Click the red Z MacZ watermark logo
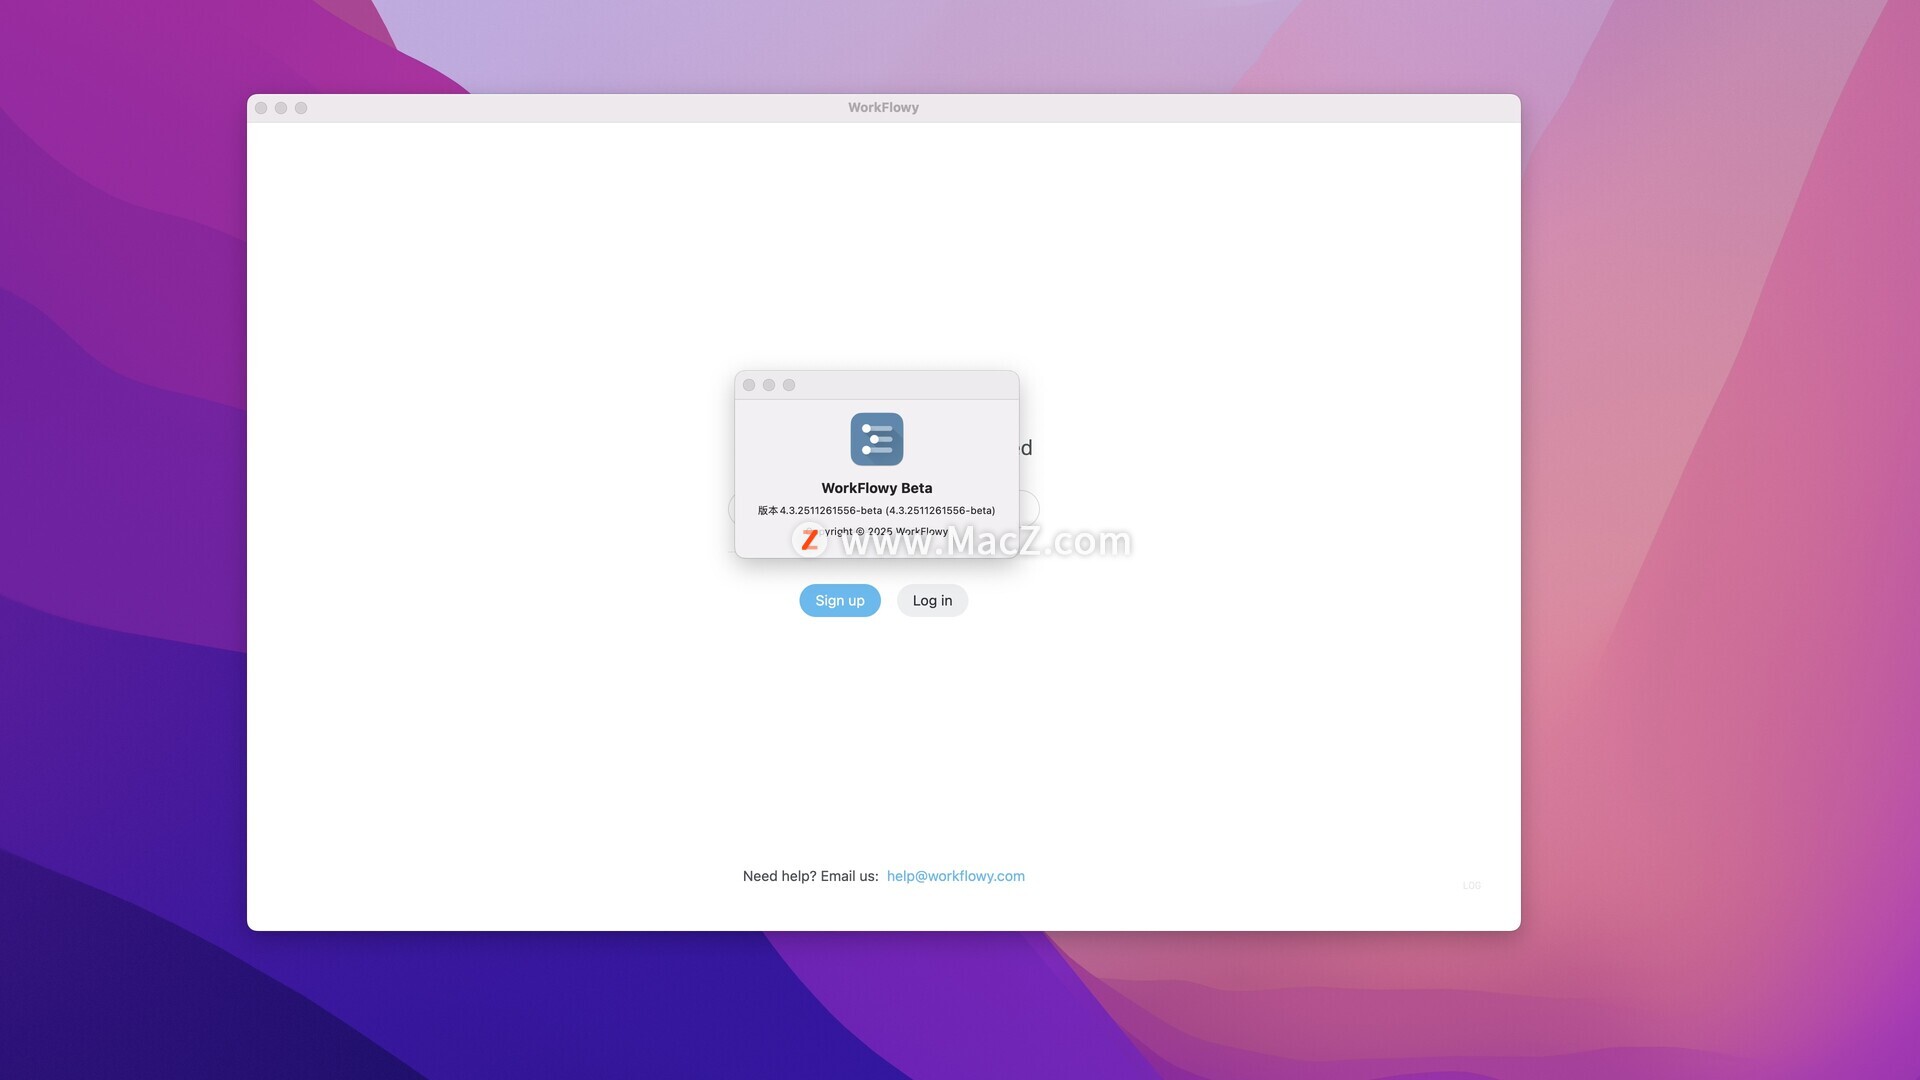Viewport: 1920px width, 1080px height. coord(809,540)
